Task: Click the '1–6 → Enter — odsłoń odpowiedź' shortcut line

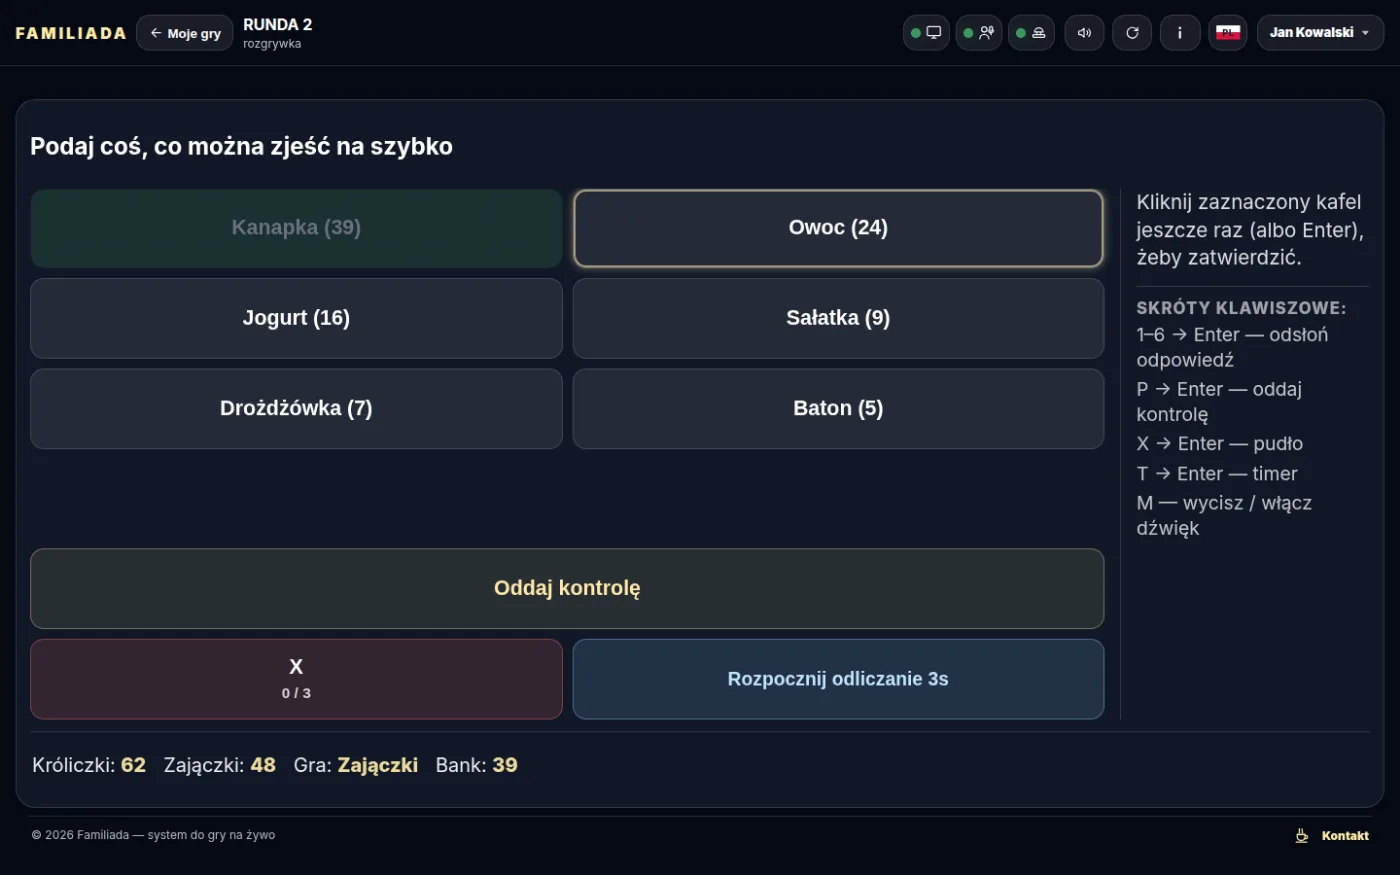Action: (x=1232, y=347)
